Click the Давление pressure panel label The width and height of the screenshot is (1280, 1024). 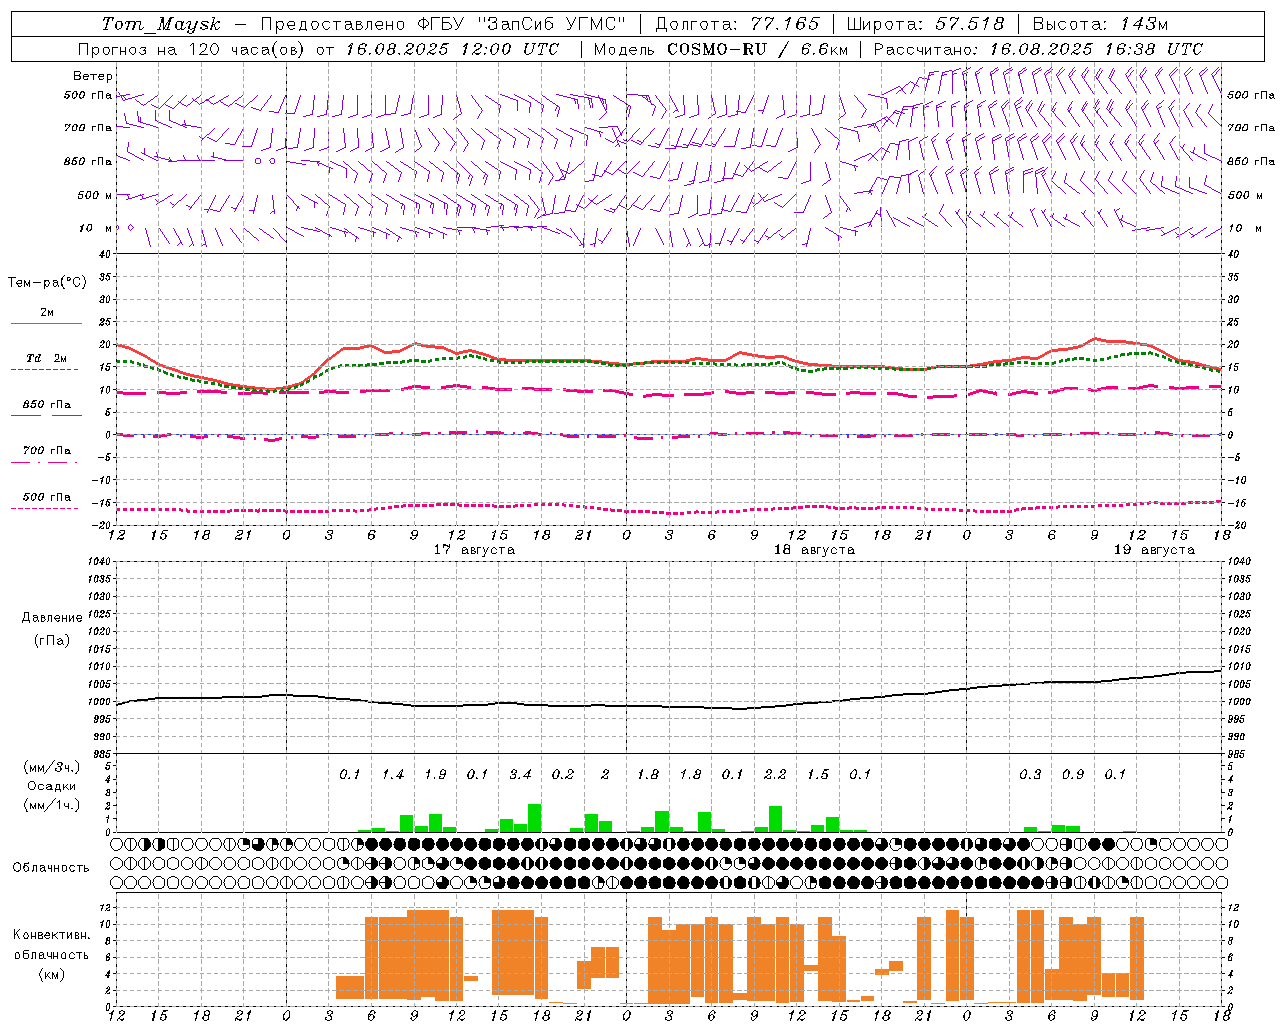[x=51, y=618]
